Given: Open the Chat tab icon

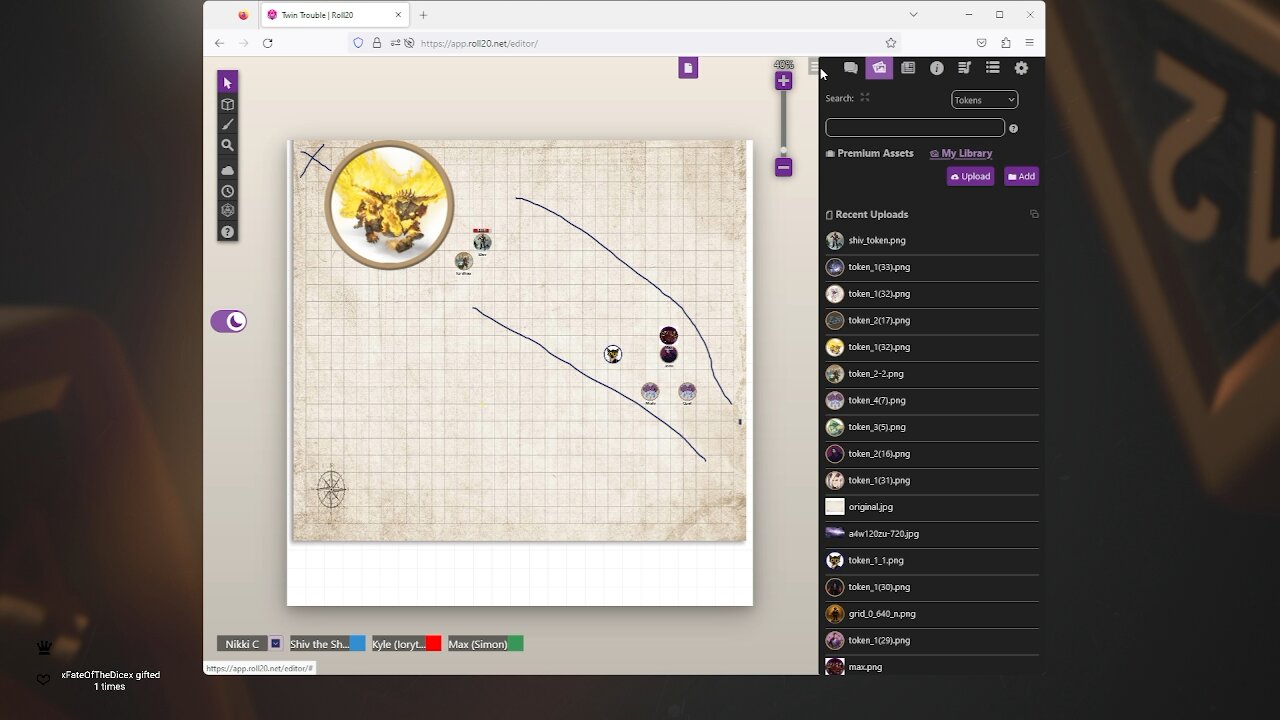Looking at the screenshot, I should 850,68.
